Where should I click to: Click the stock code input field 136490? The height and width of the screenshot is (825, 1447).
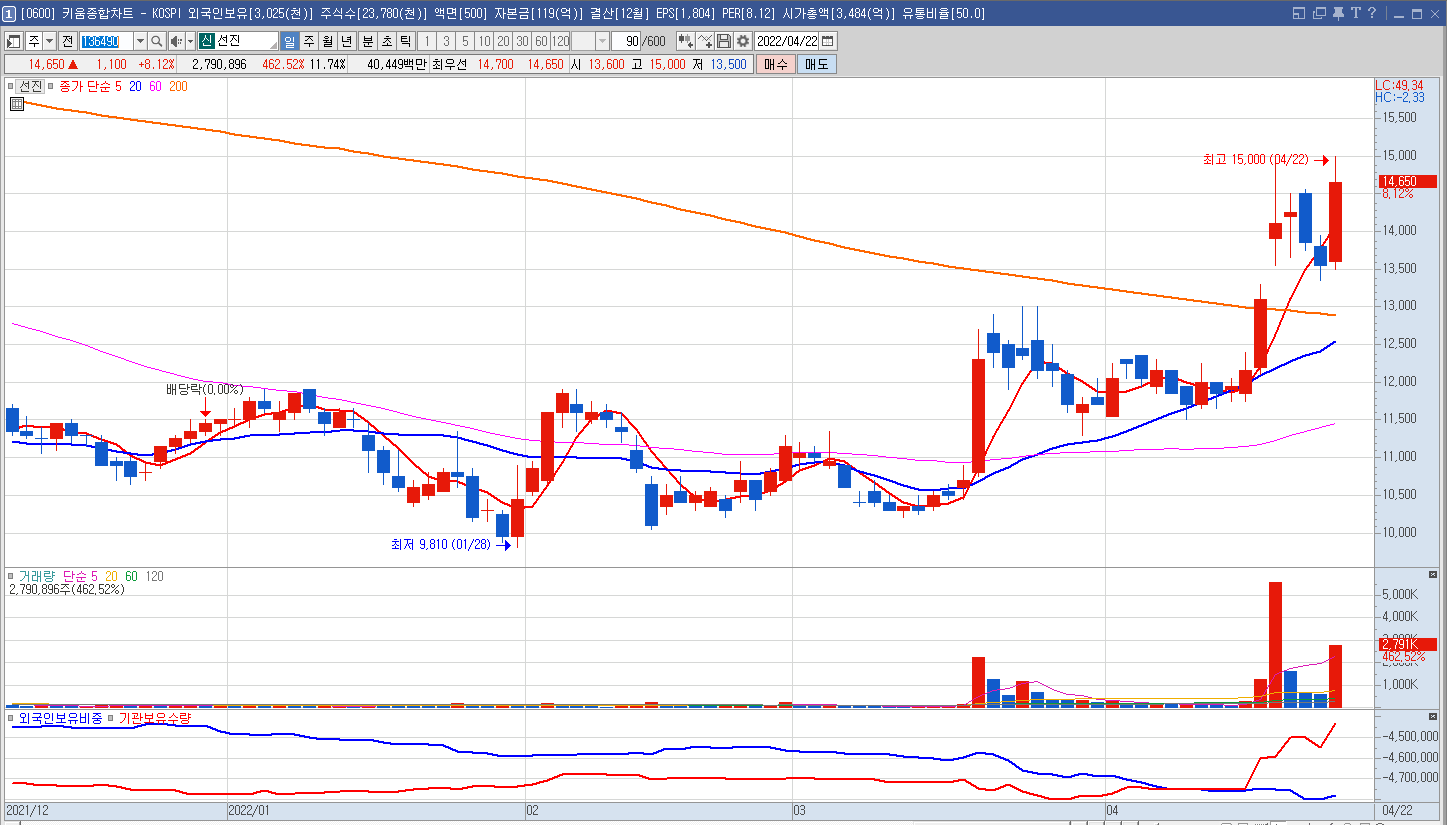[106, 41]
